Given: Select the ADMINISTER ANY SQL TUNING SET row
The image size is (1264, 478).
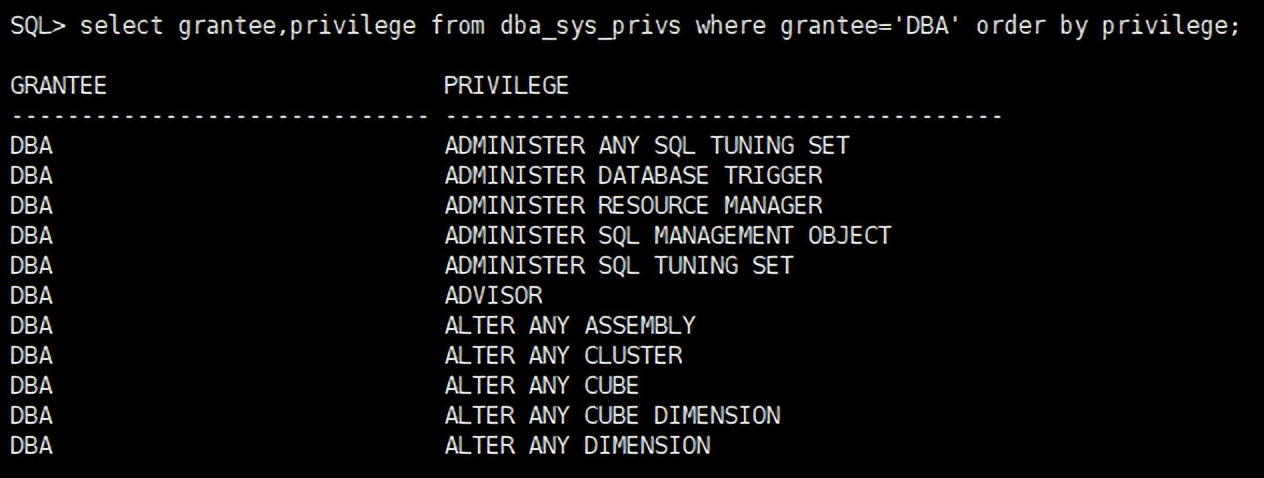Looking at the screenshot, I should (646, 146).
